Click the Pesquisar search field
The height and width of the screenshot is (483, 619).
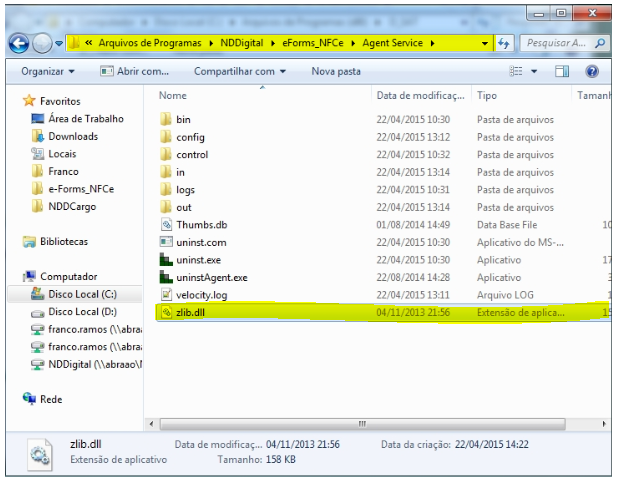click(x=560, y=44)
